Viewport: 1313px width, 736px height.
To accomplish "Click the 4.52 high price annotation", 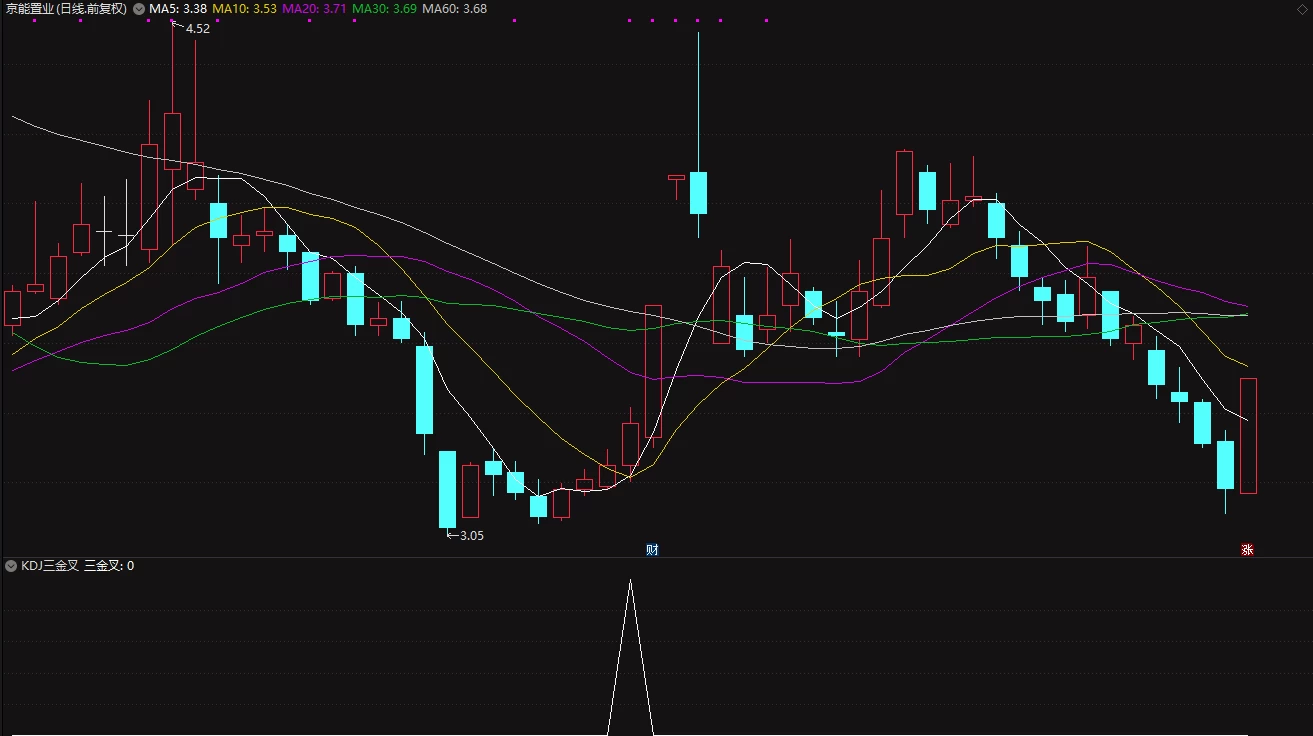I will click(197, 29).
